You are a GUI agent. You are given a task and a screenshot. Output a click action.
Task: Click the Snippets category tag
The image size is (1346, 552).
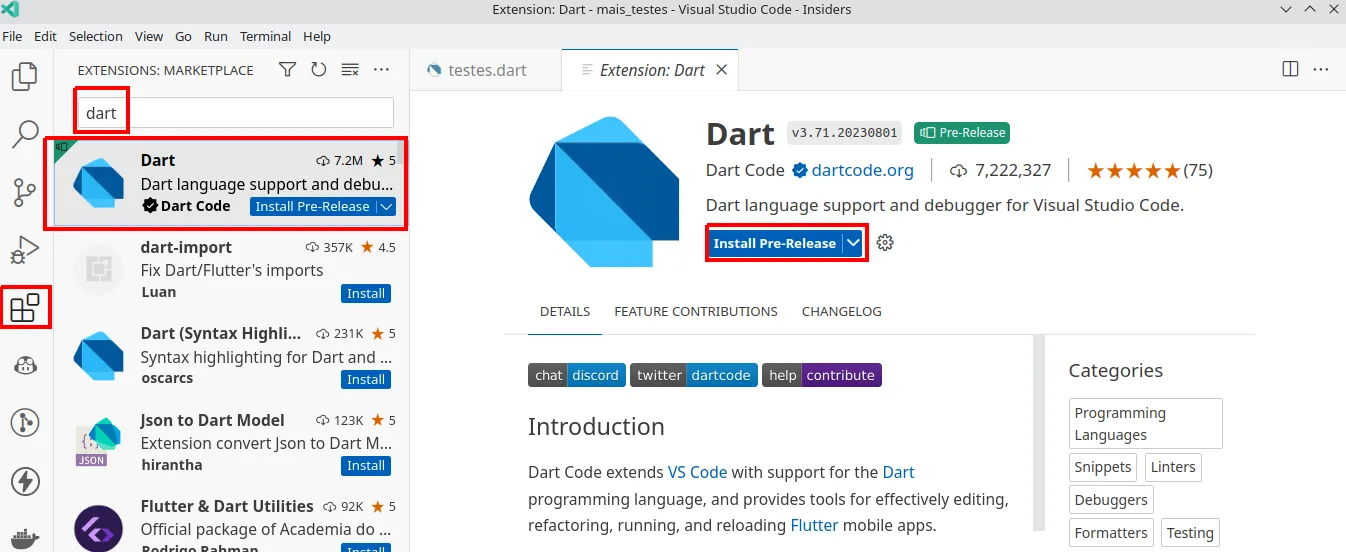point(1103,467)
